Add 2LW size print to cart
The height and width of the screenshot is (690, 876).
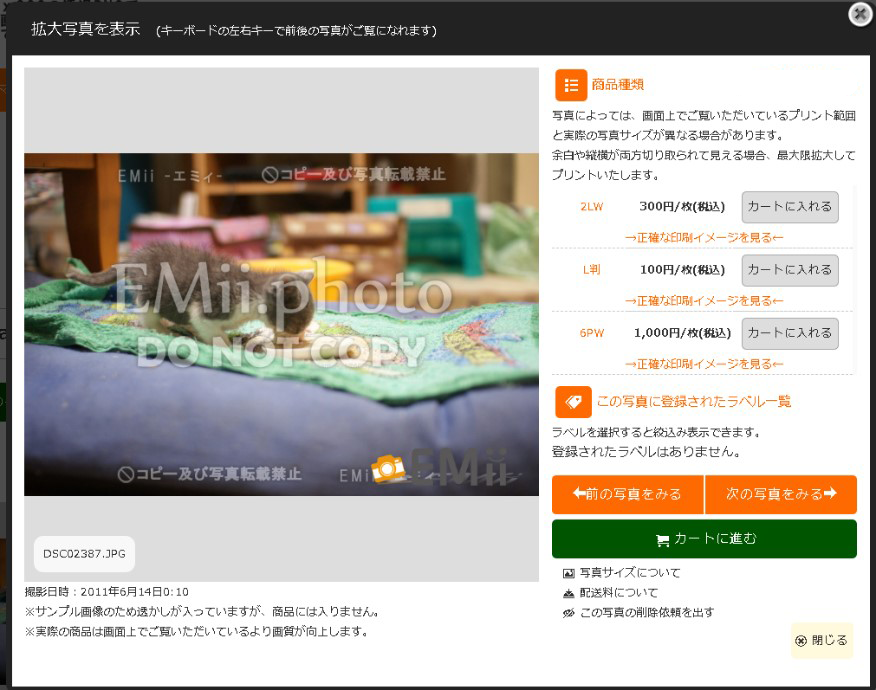coord(789,207)
